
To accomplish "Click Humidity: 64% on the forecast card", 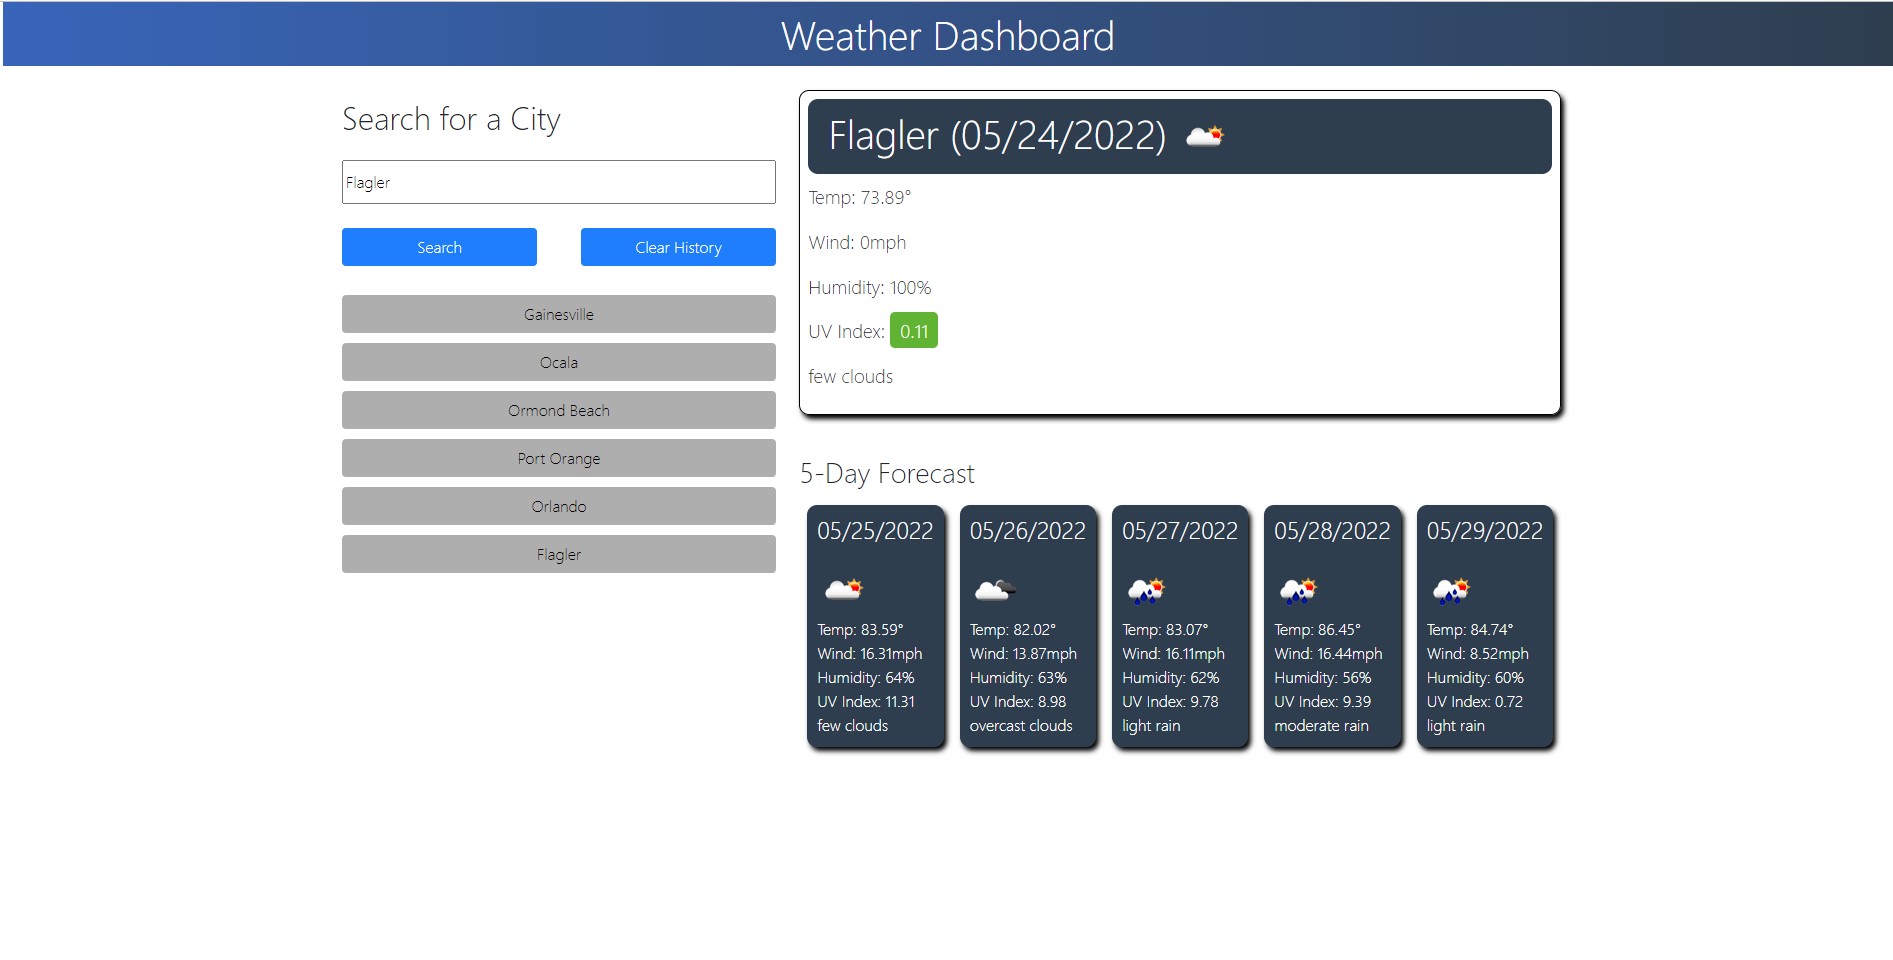I will [x=866, y=678].
